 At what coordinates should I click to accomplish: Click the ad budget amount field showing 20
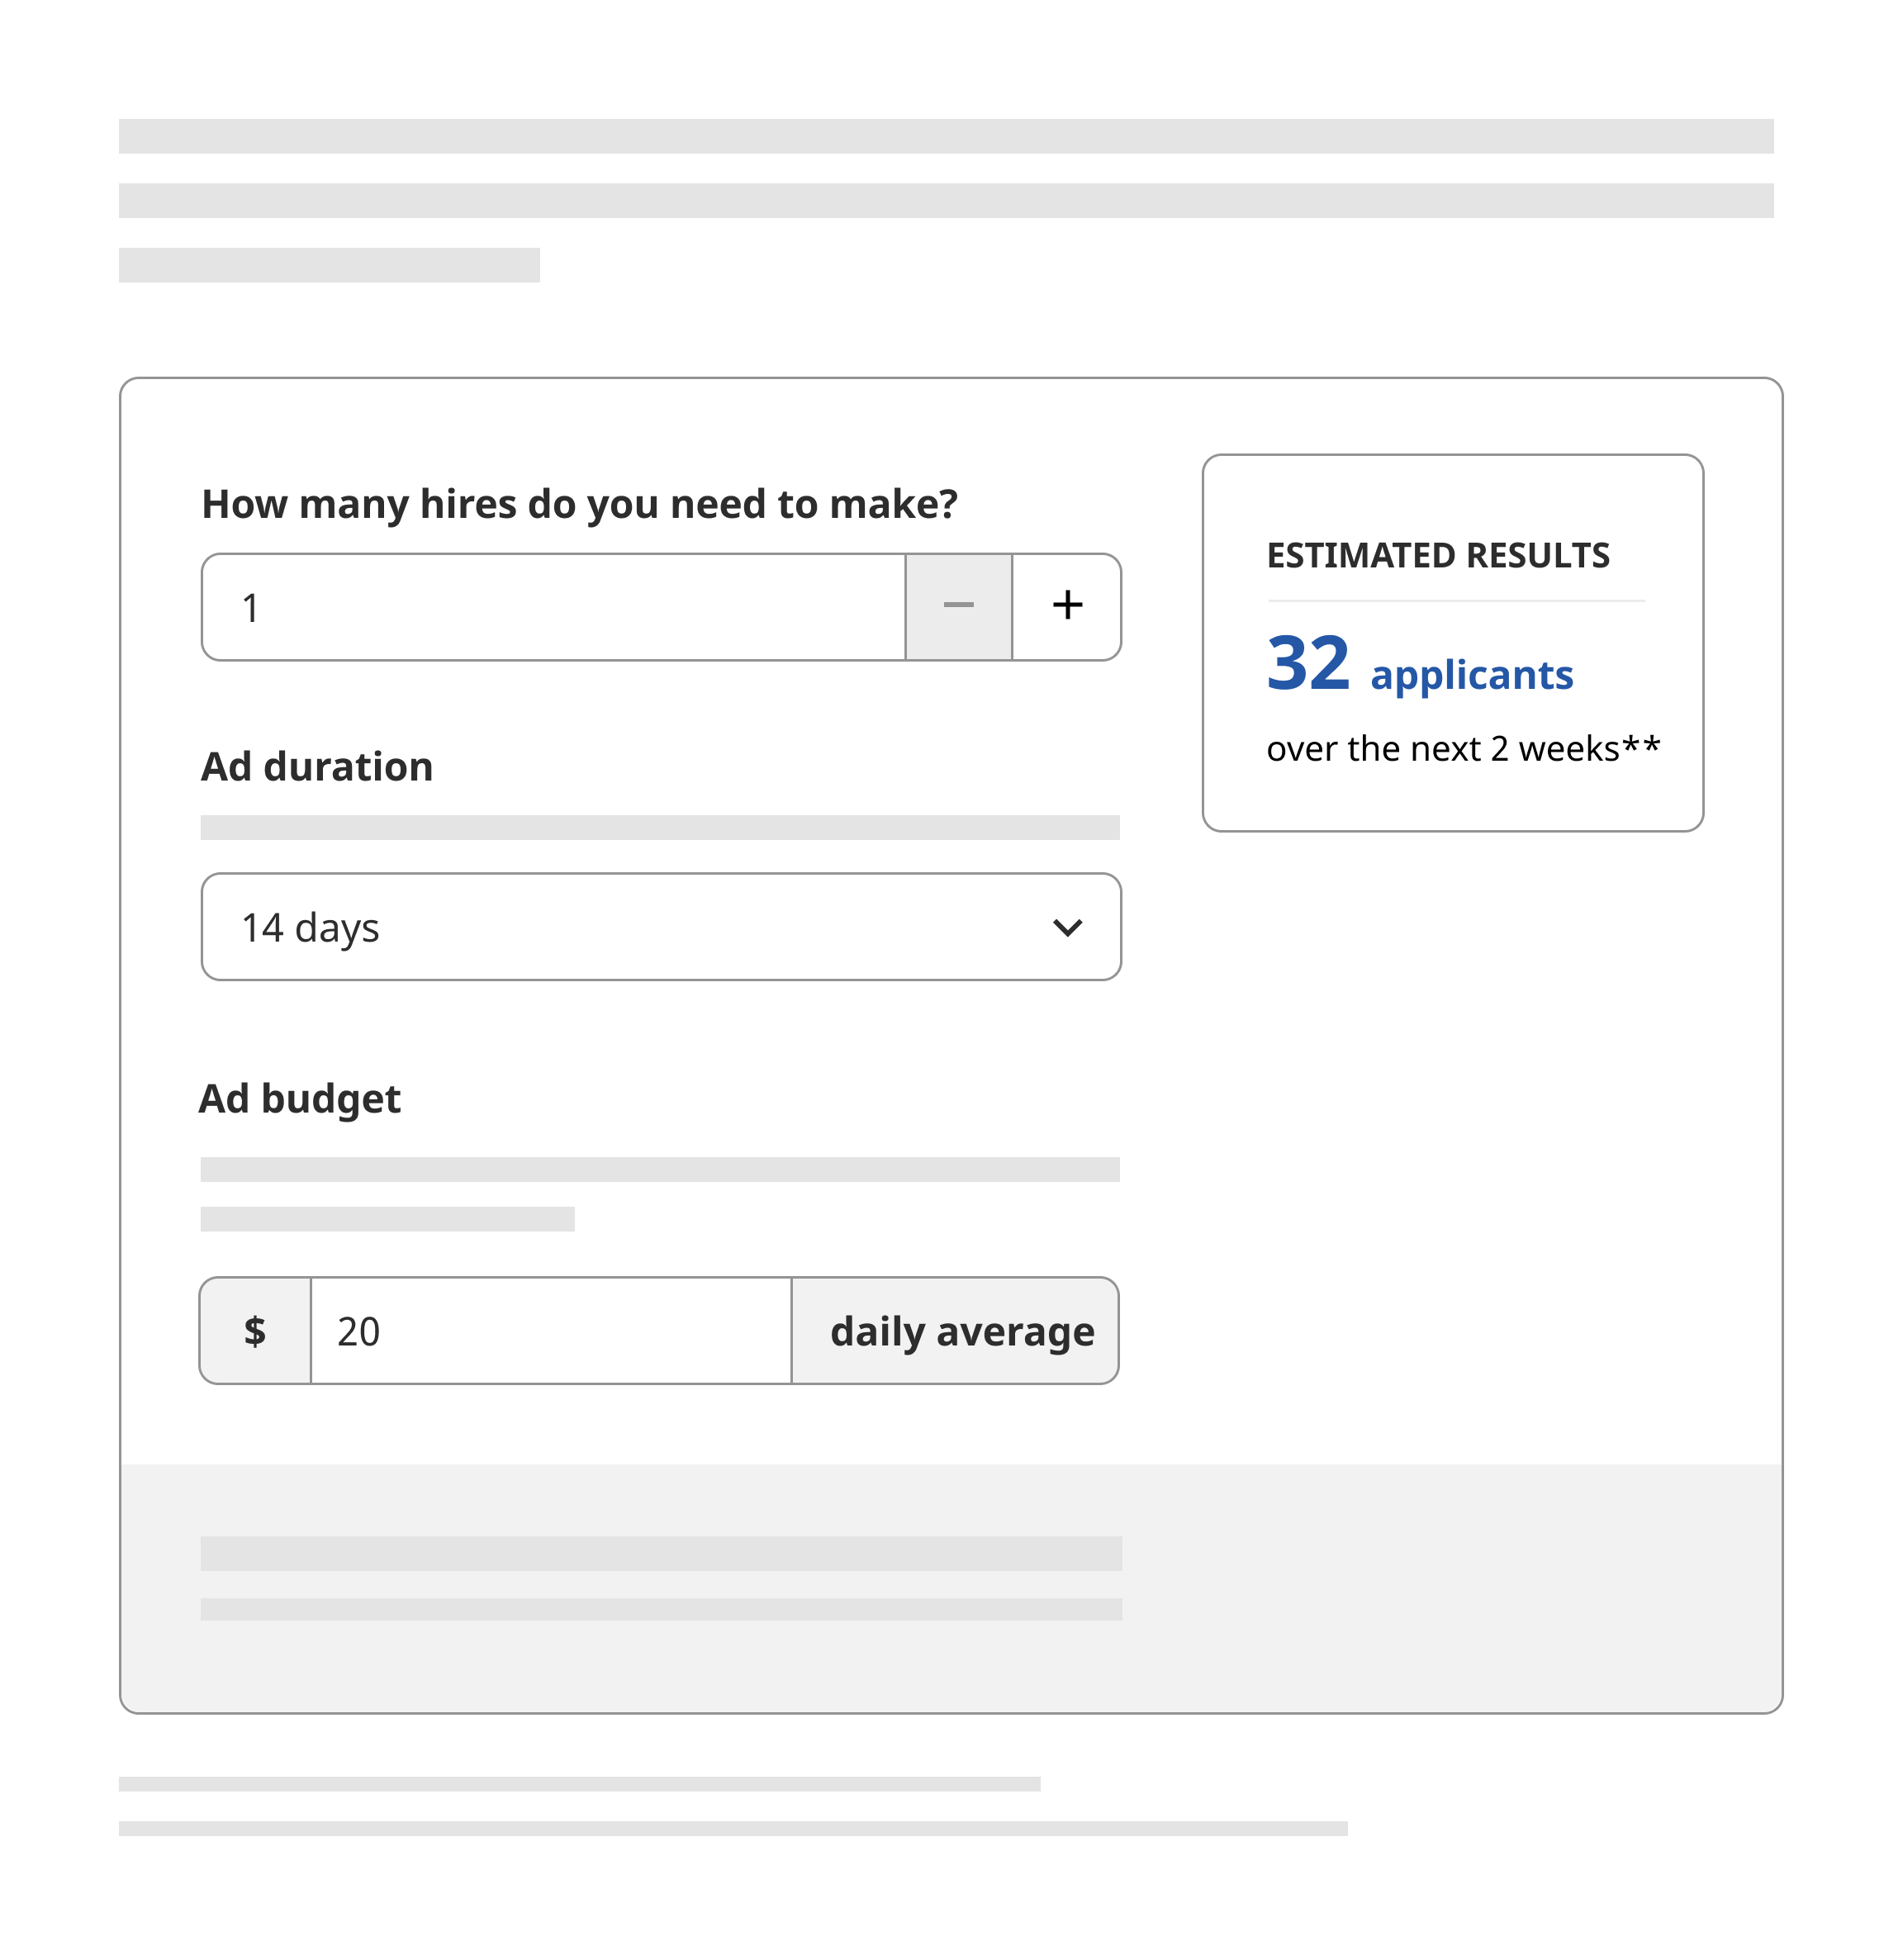pyautogui.click(x=550, y=1331)
